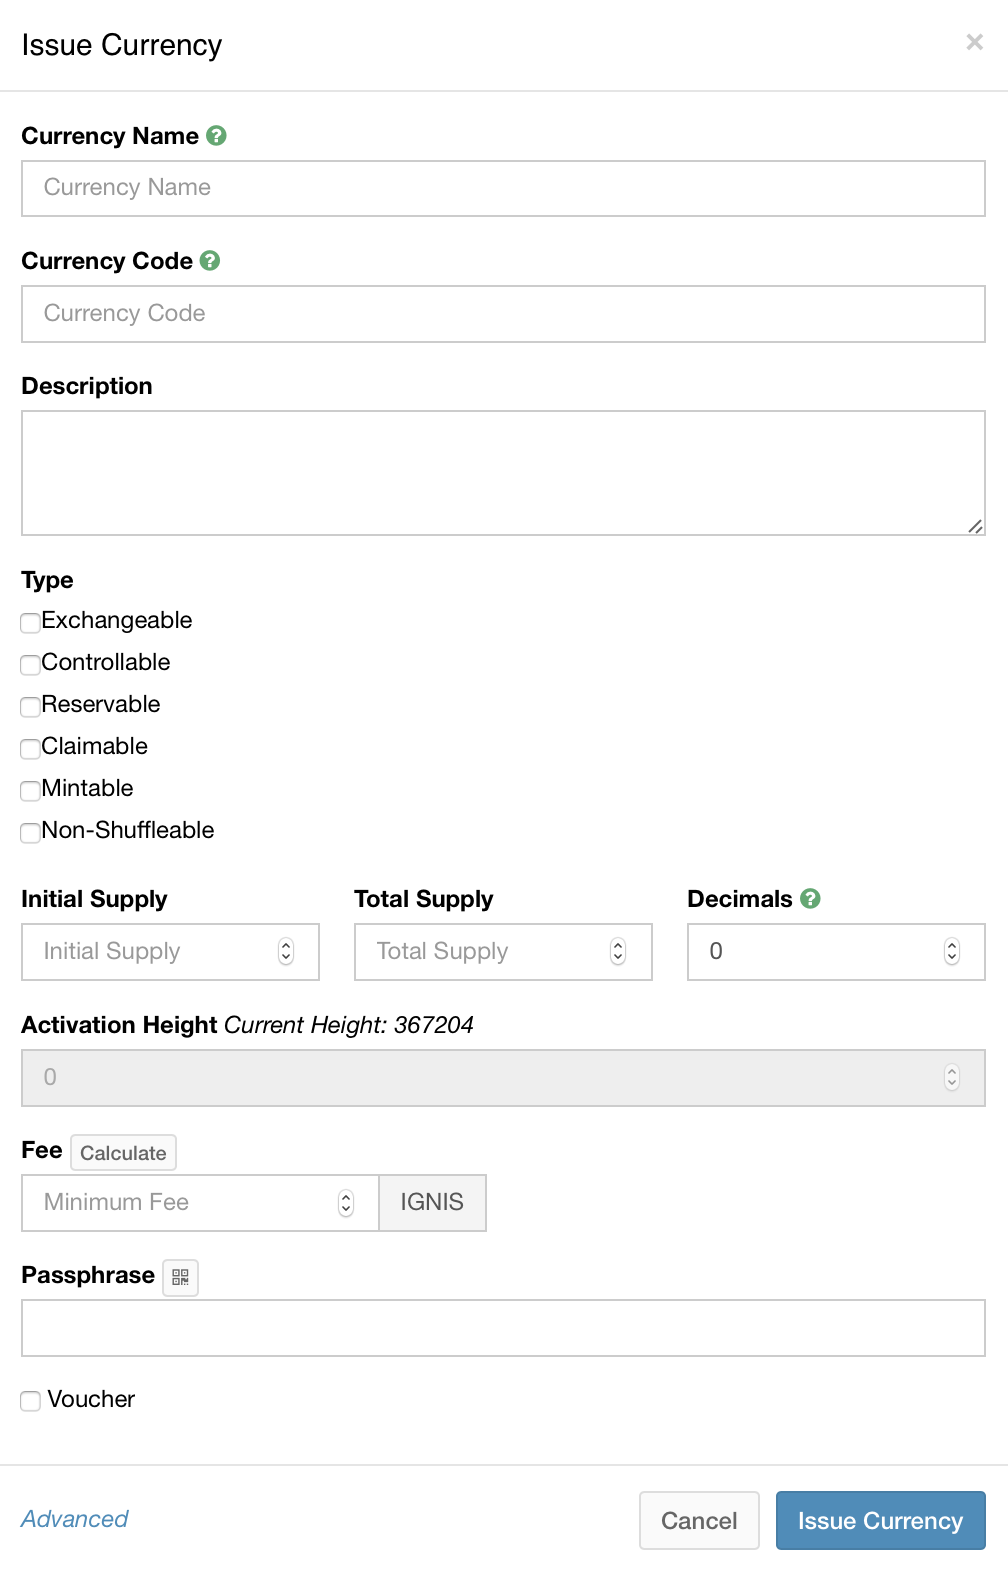This screenshot has height=1572, width=1008.
Task: Toggle the Mintable checkbox
Action: tap(31, 791)
